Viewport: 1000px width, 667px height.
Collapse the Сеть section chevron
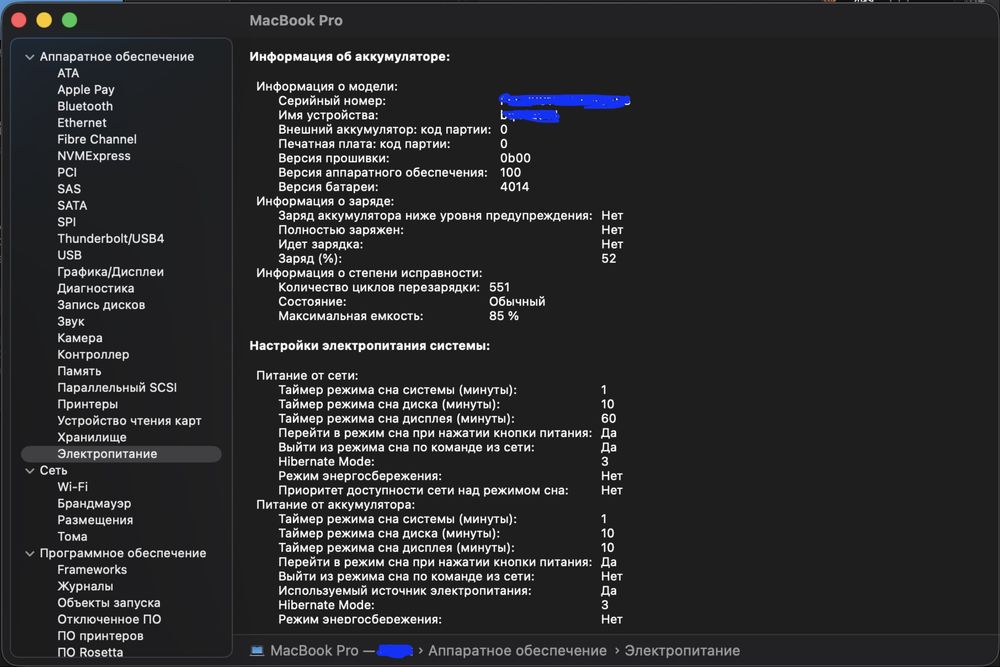[x=29, y=471]
